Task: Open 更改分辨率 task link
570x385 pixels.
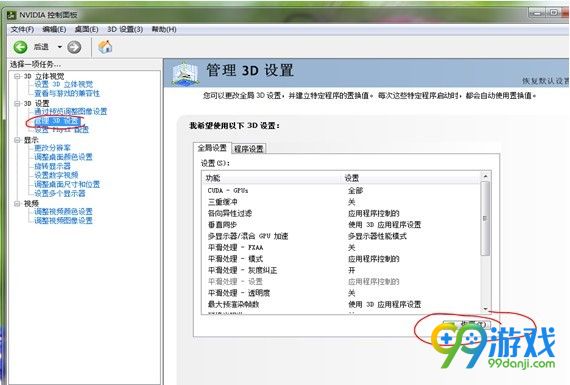Action: tap(52, 148)
